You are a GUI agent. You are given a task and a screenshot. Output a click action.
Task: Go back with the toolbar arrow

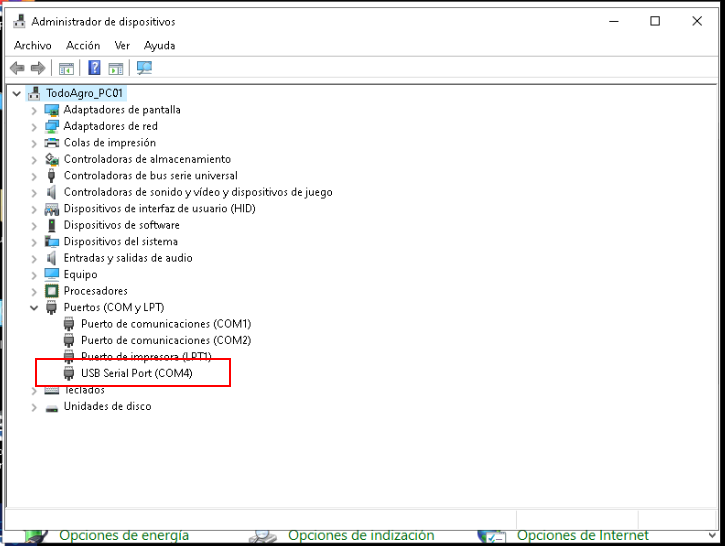point(17,68)
